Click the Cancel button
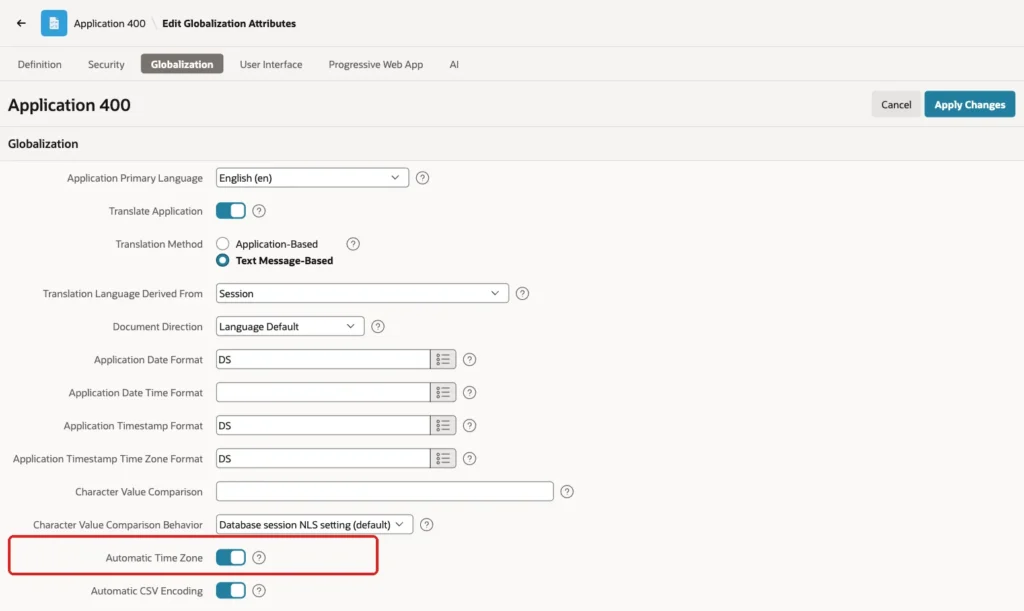 pyautogui.click(x=896, y=104)
